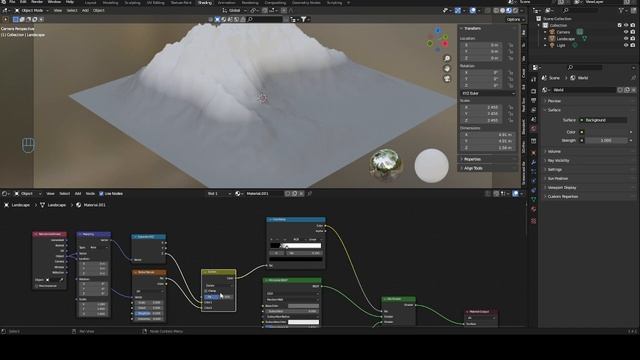Click the new world datablock icon
Viewport: 640px width, 360px height.
click(627, 90)
